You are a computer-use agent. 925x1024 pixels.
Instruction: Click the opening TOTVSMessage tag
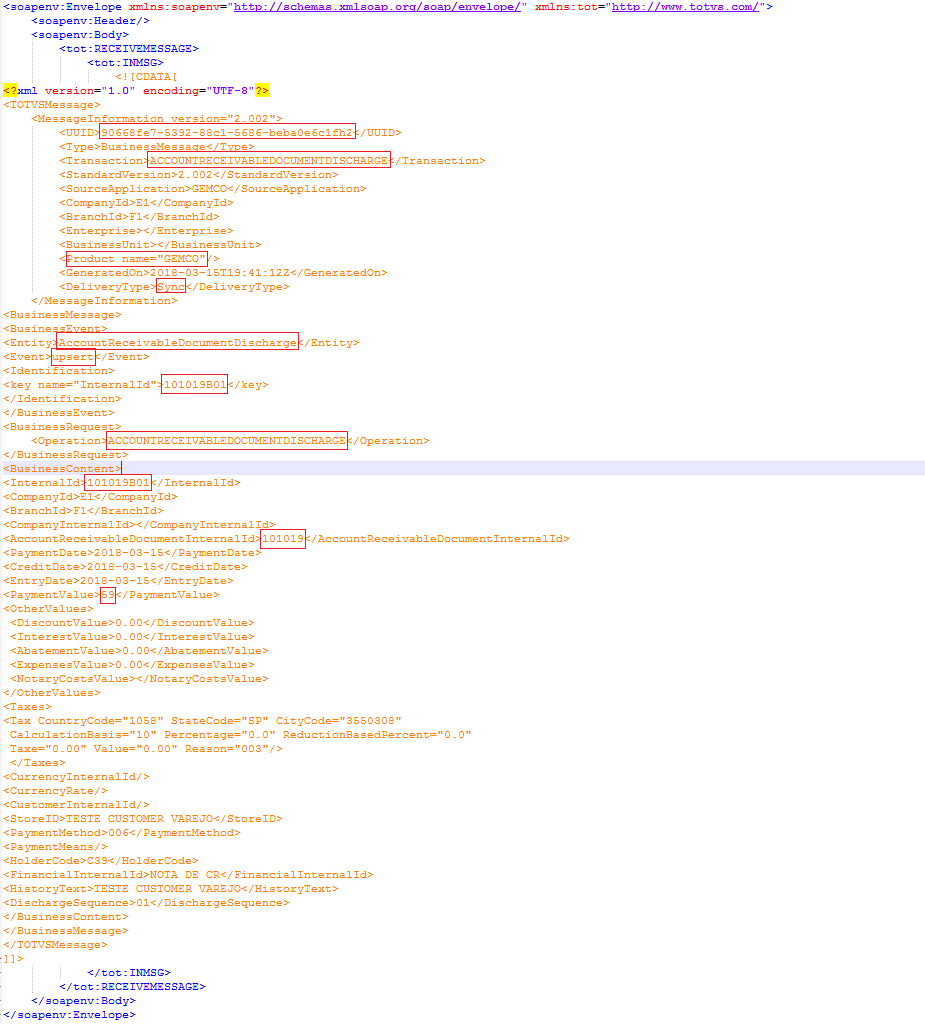52,104
